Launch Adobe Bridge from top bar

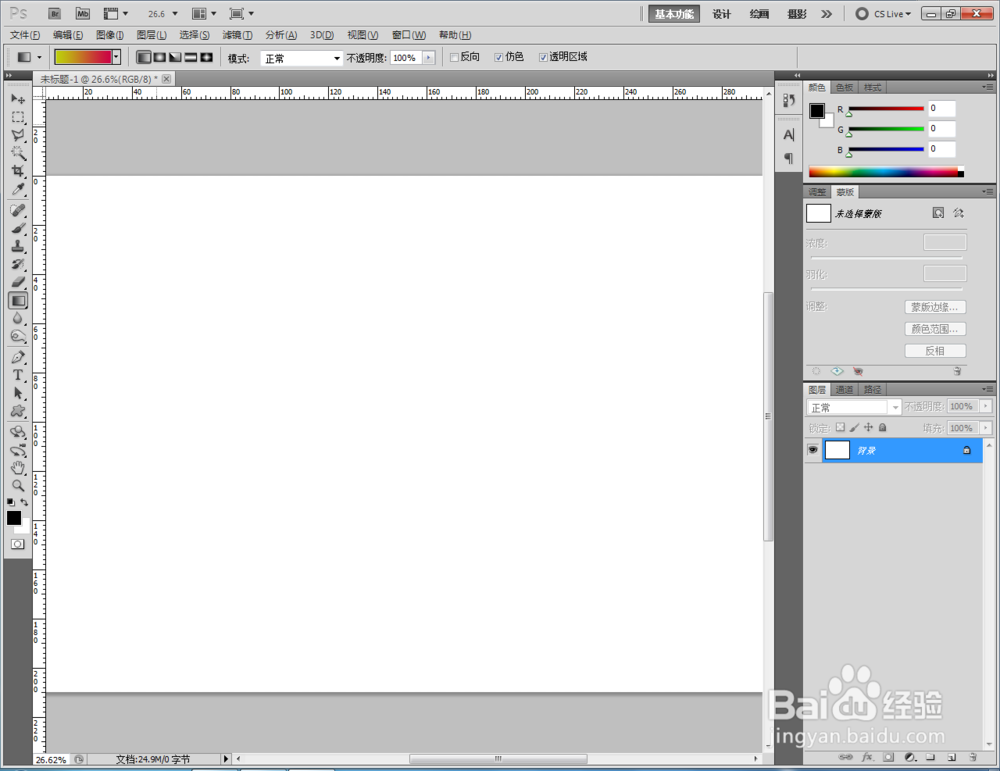coord(55,13)
